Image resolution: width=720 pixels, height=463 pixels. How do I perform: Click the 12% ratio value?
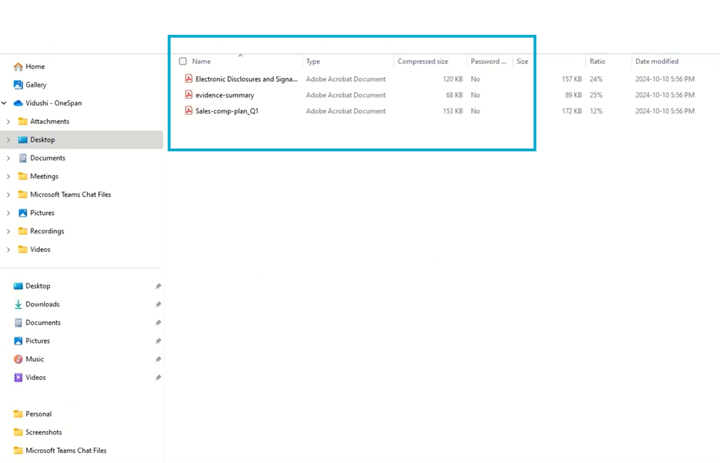[x=596, y=111]
